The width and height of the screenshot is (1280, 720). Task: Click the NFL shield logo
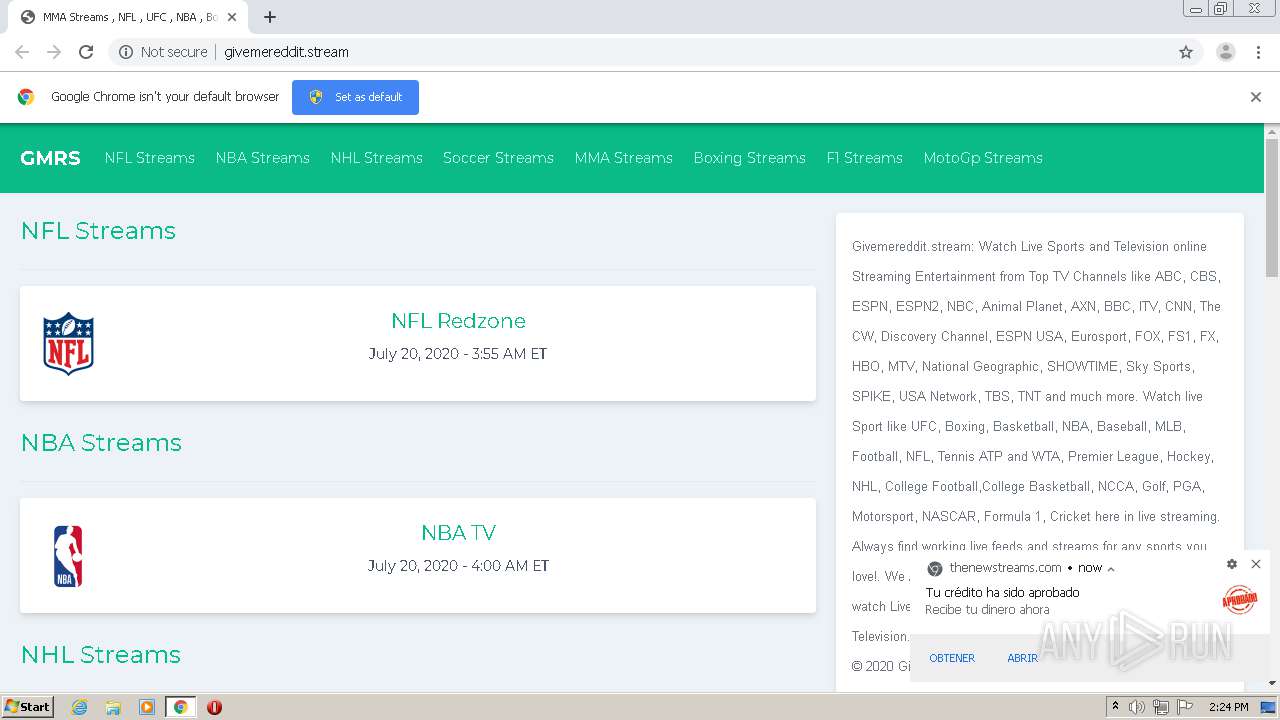pyautogui.click(x=69, y=344)
